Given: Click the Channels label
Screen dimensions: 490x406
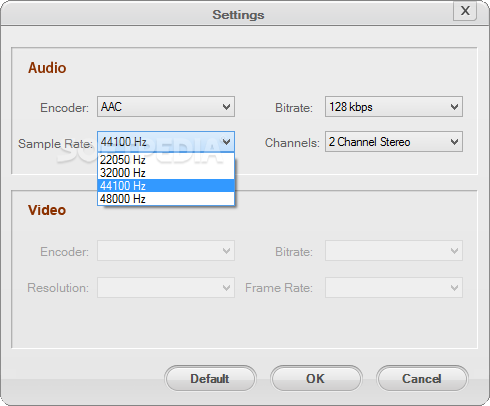Looking at the screenshot, I should [x=292, y=143].
